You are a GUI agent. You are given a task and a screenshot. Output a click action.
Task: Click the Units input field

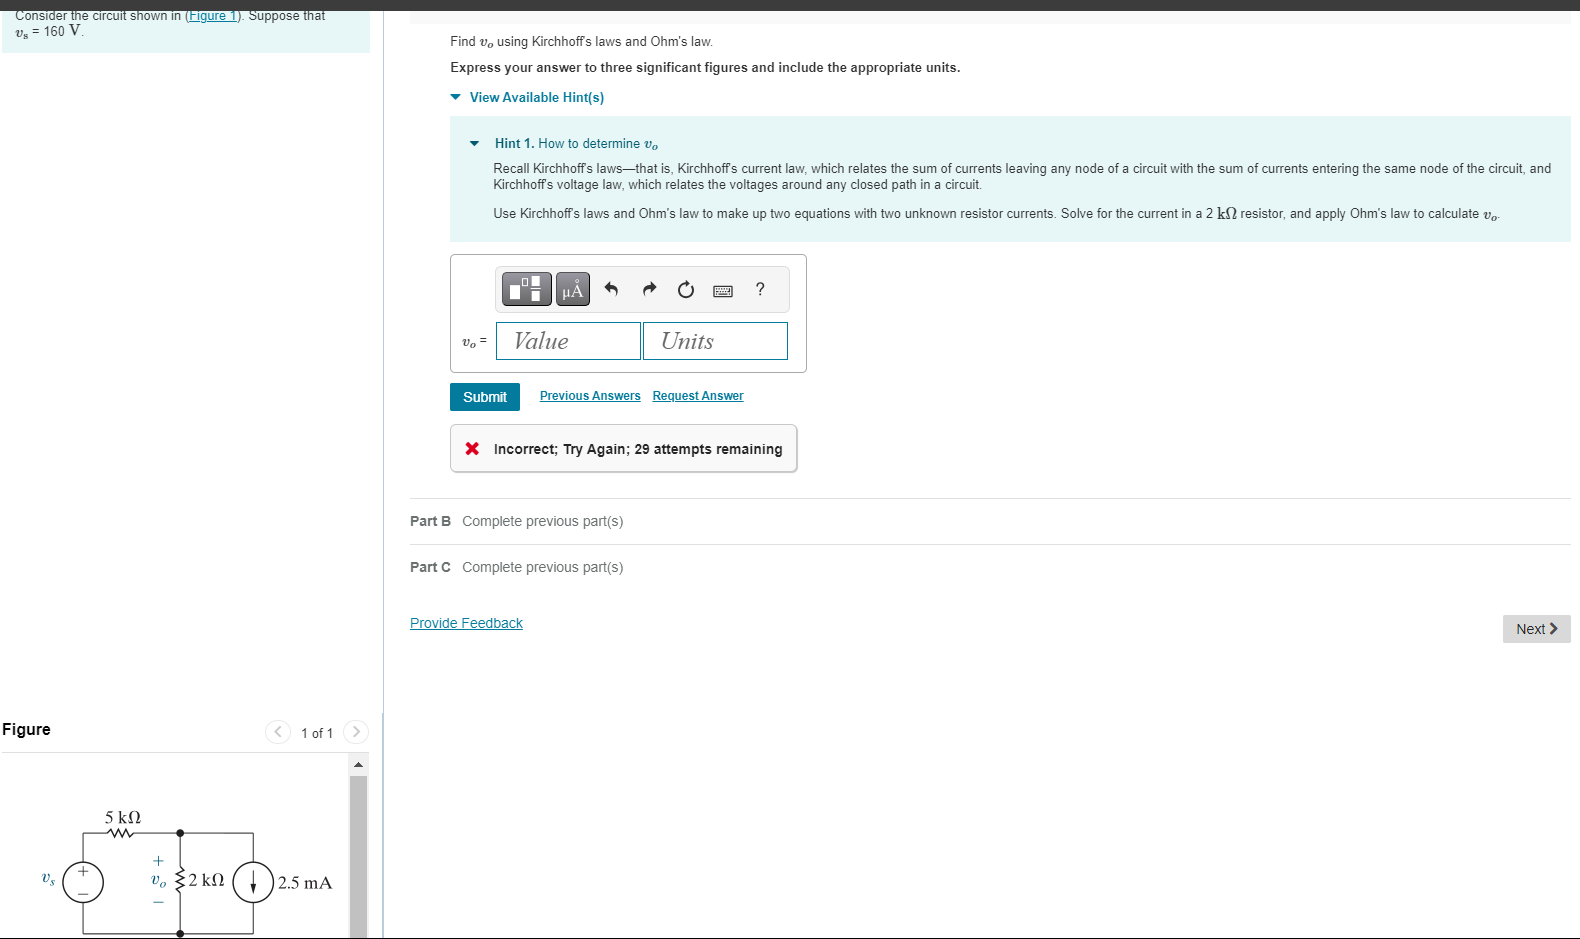point(715,341)
